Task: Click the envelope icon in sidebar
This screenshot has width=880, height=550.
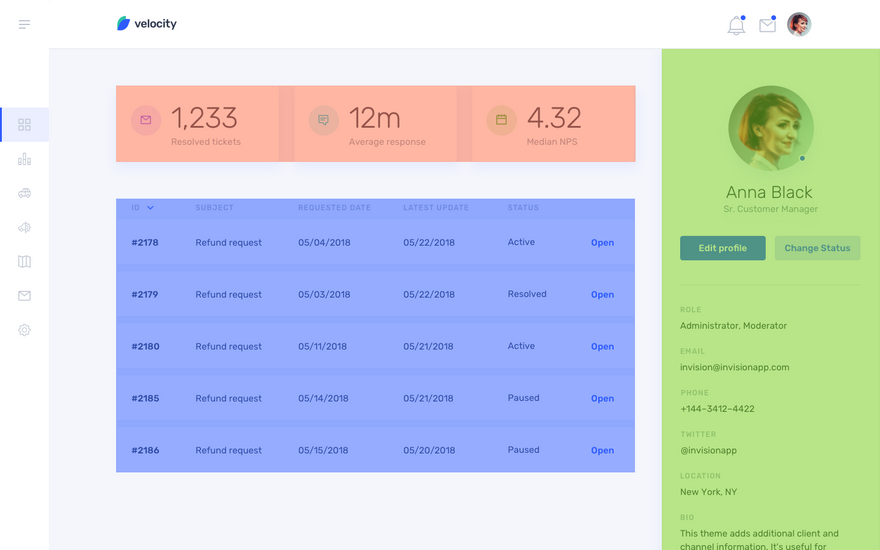Action: click(x=24, y=296)
